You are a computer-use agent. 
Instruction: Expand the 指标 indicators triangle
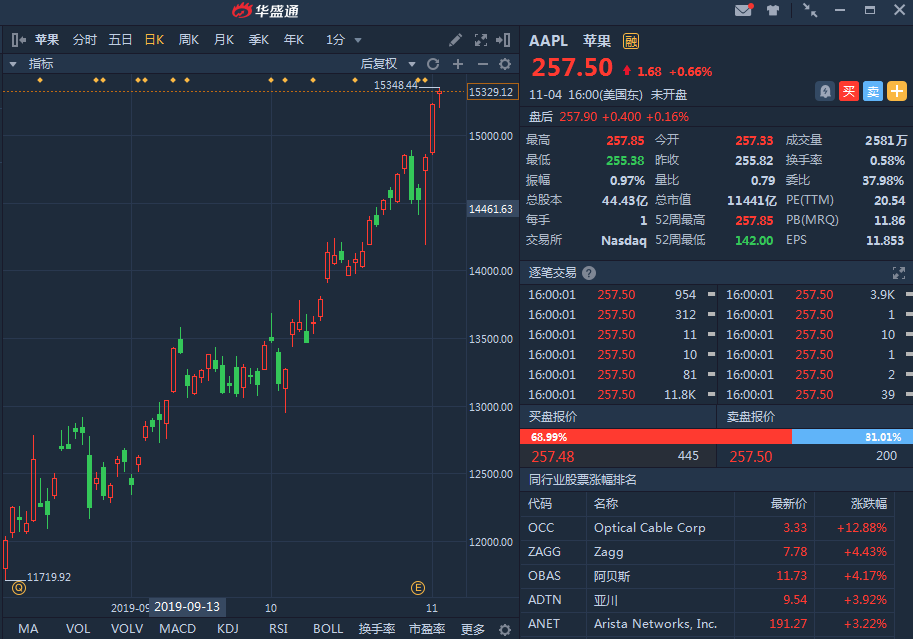(13, 64)
